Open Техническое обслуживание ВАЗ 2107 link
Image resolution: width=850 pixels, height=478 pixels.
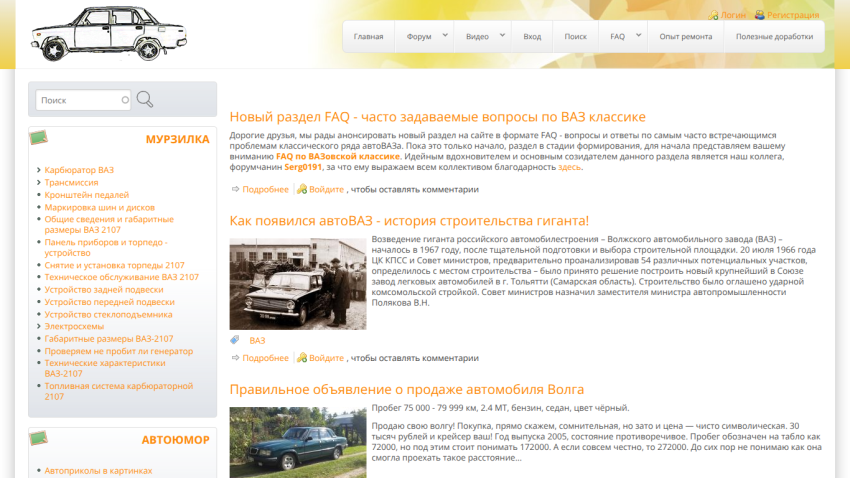pyautogui.click(x=121, y=277)
